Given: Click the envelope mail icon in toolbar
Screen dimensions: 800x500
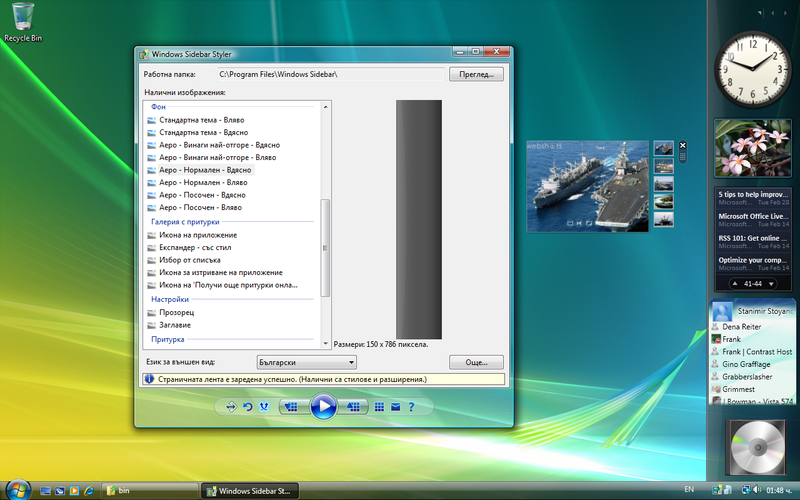Looking at the screenshot, I should click(395, 407).
